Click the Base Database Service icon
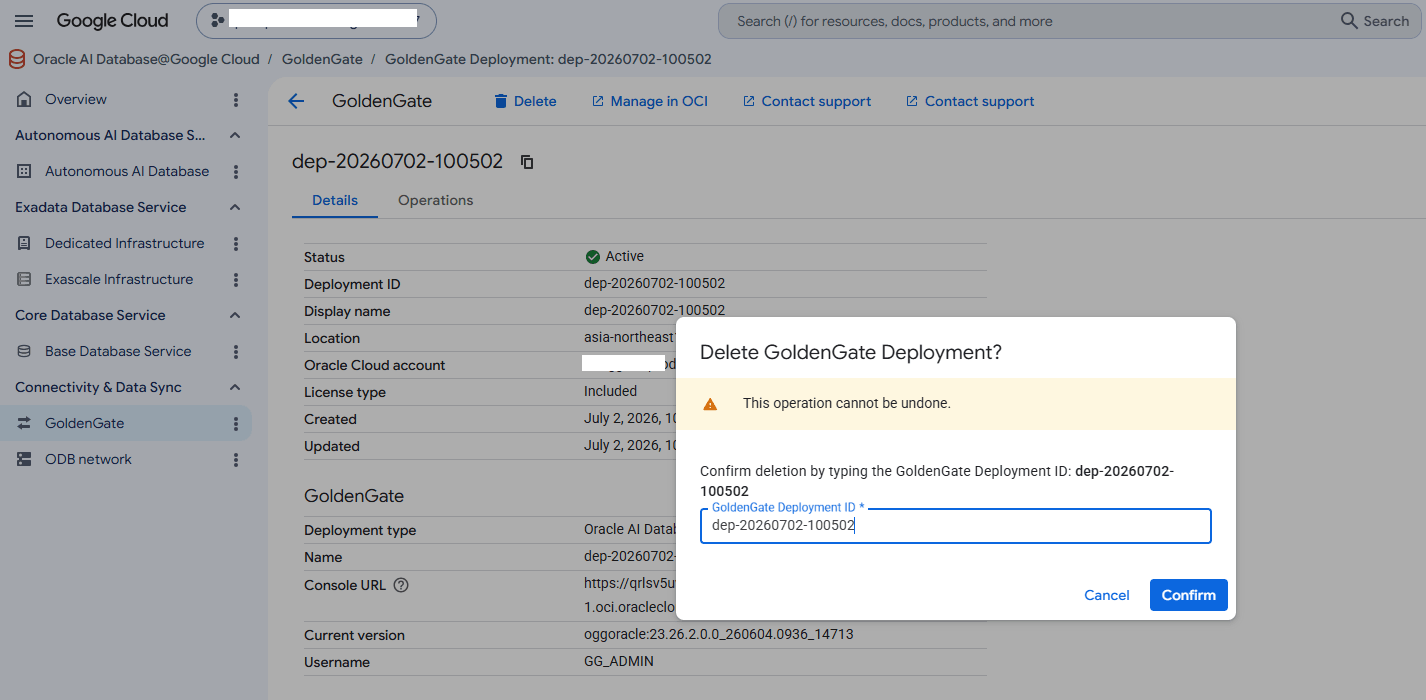The image size is (1426, 700). coord(24,351)
